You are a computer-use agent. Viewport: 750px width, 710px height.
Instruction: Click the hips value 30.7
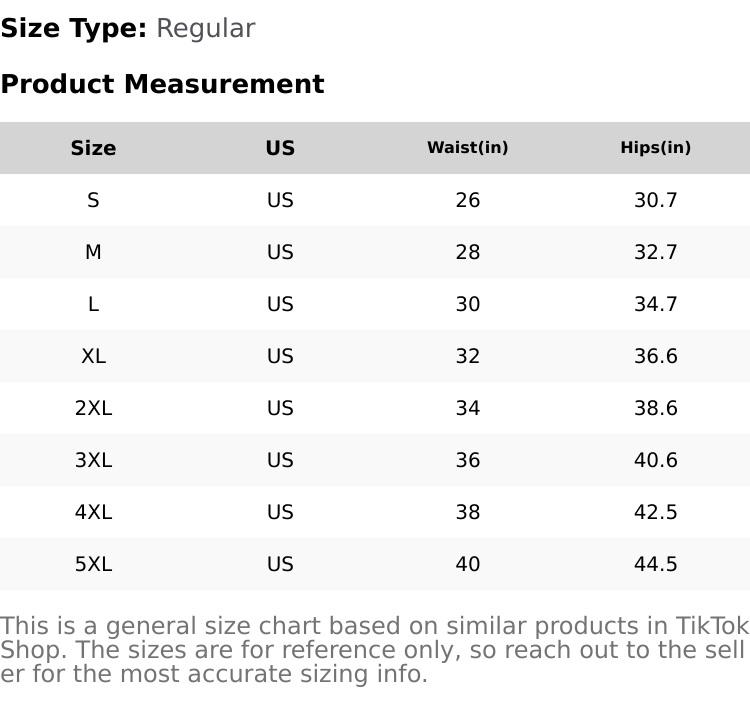pos(655,200)
